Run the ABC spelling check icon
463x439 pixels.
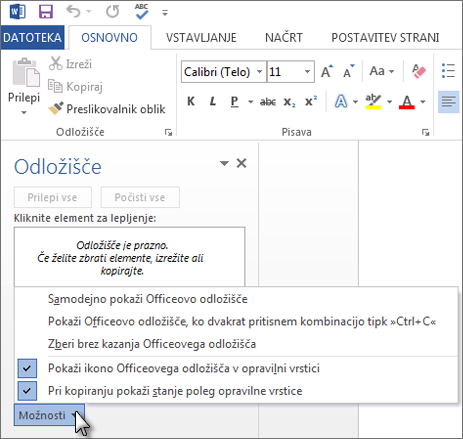click(x=142, y=12)
